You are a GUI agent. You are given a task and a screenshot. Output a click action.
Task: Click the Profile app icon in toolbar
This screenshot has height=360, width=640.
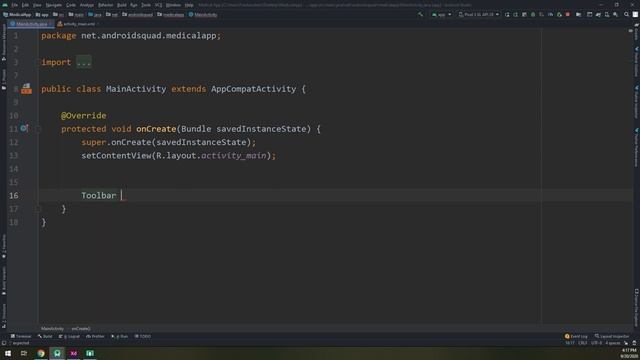pos(550,14)
